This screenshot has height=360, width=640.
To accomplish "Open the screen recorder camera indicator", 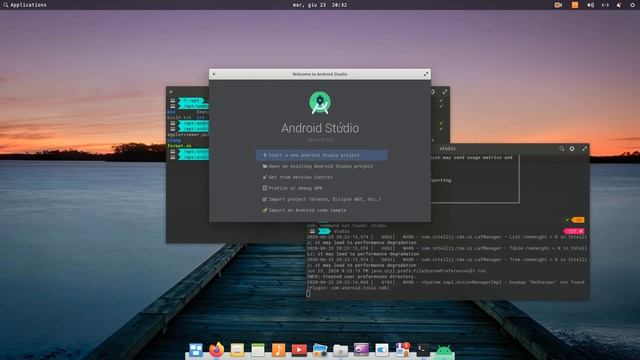I will pyautogui.click(x=558, y=5).
